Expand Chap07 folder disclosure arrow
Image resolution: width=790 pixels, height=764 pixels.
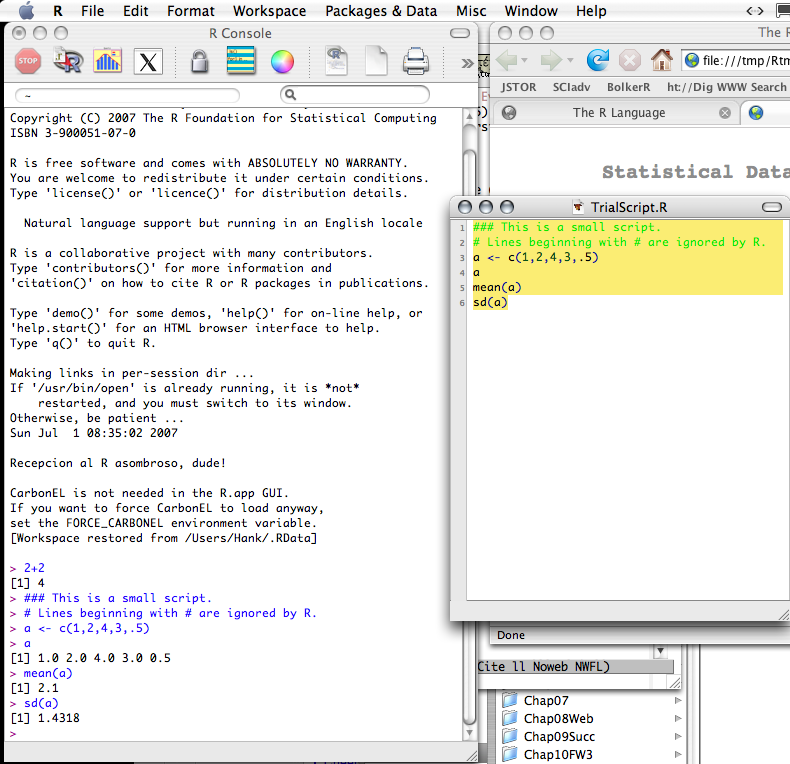point(678,700)
